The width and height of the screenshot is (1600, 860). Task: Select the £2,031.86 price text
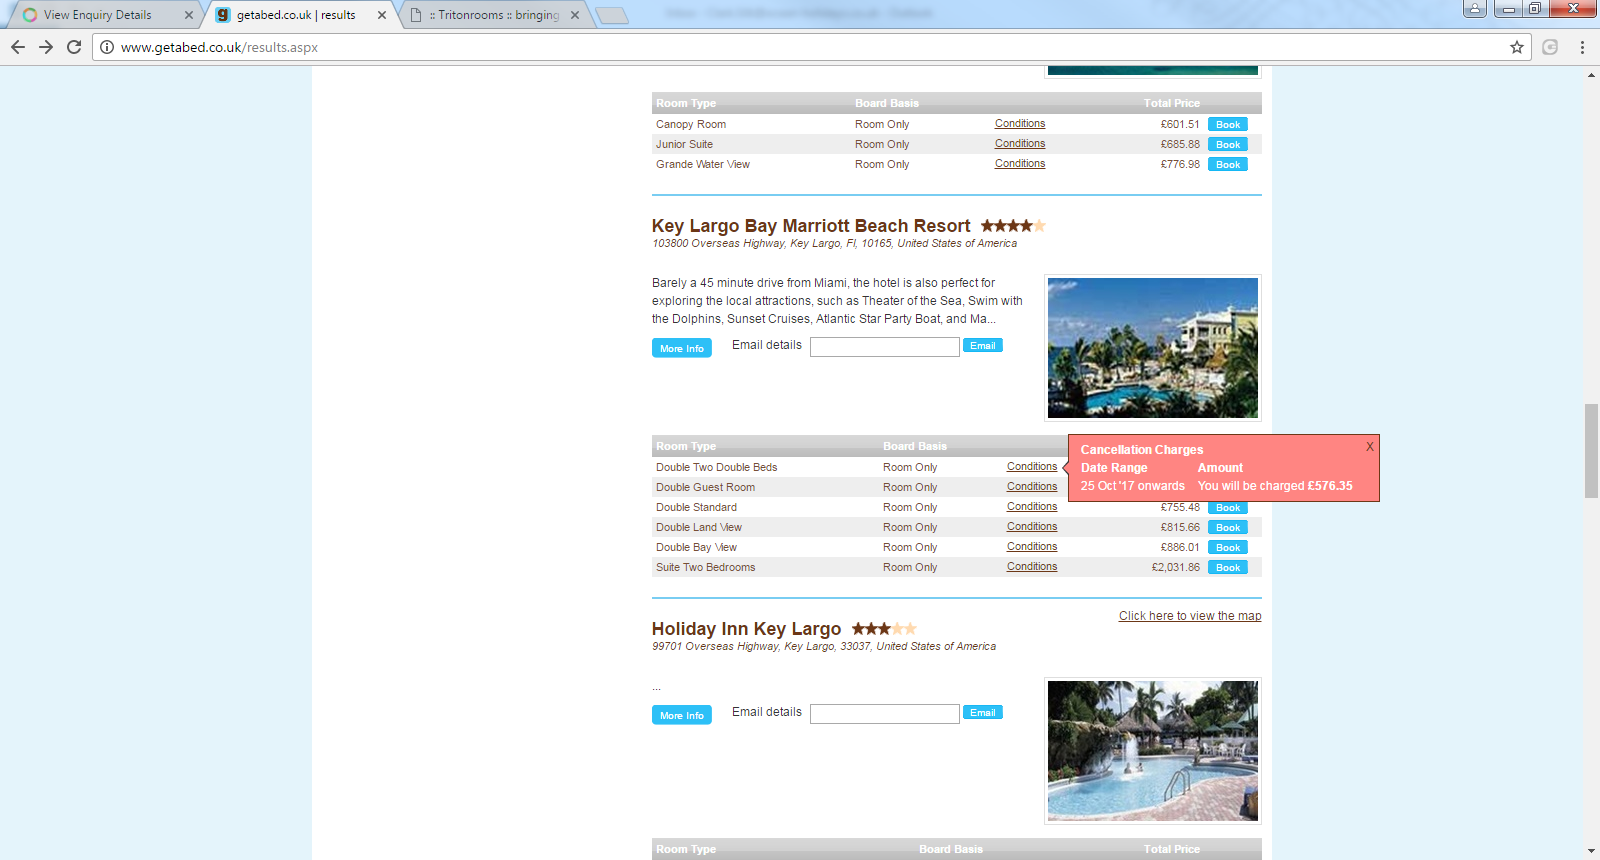[1176, 567]
